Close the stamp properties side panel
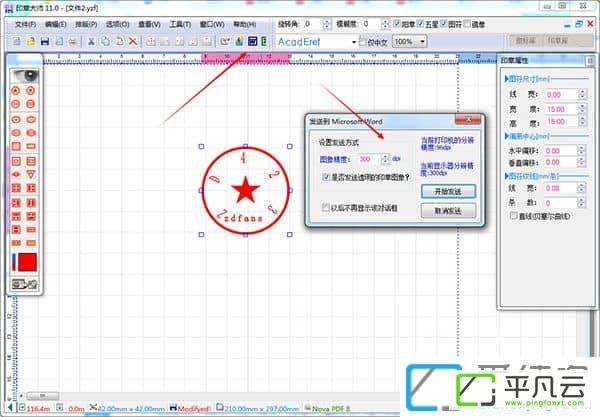The width and height of the screenshot is (600, 417). 590,60
